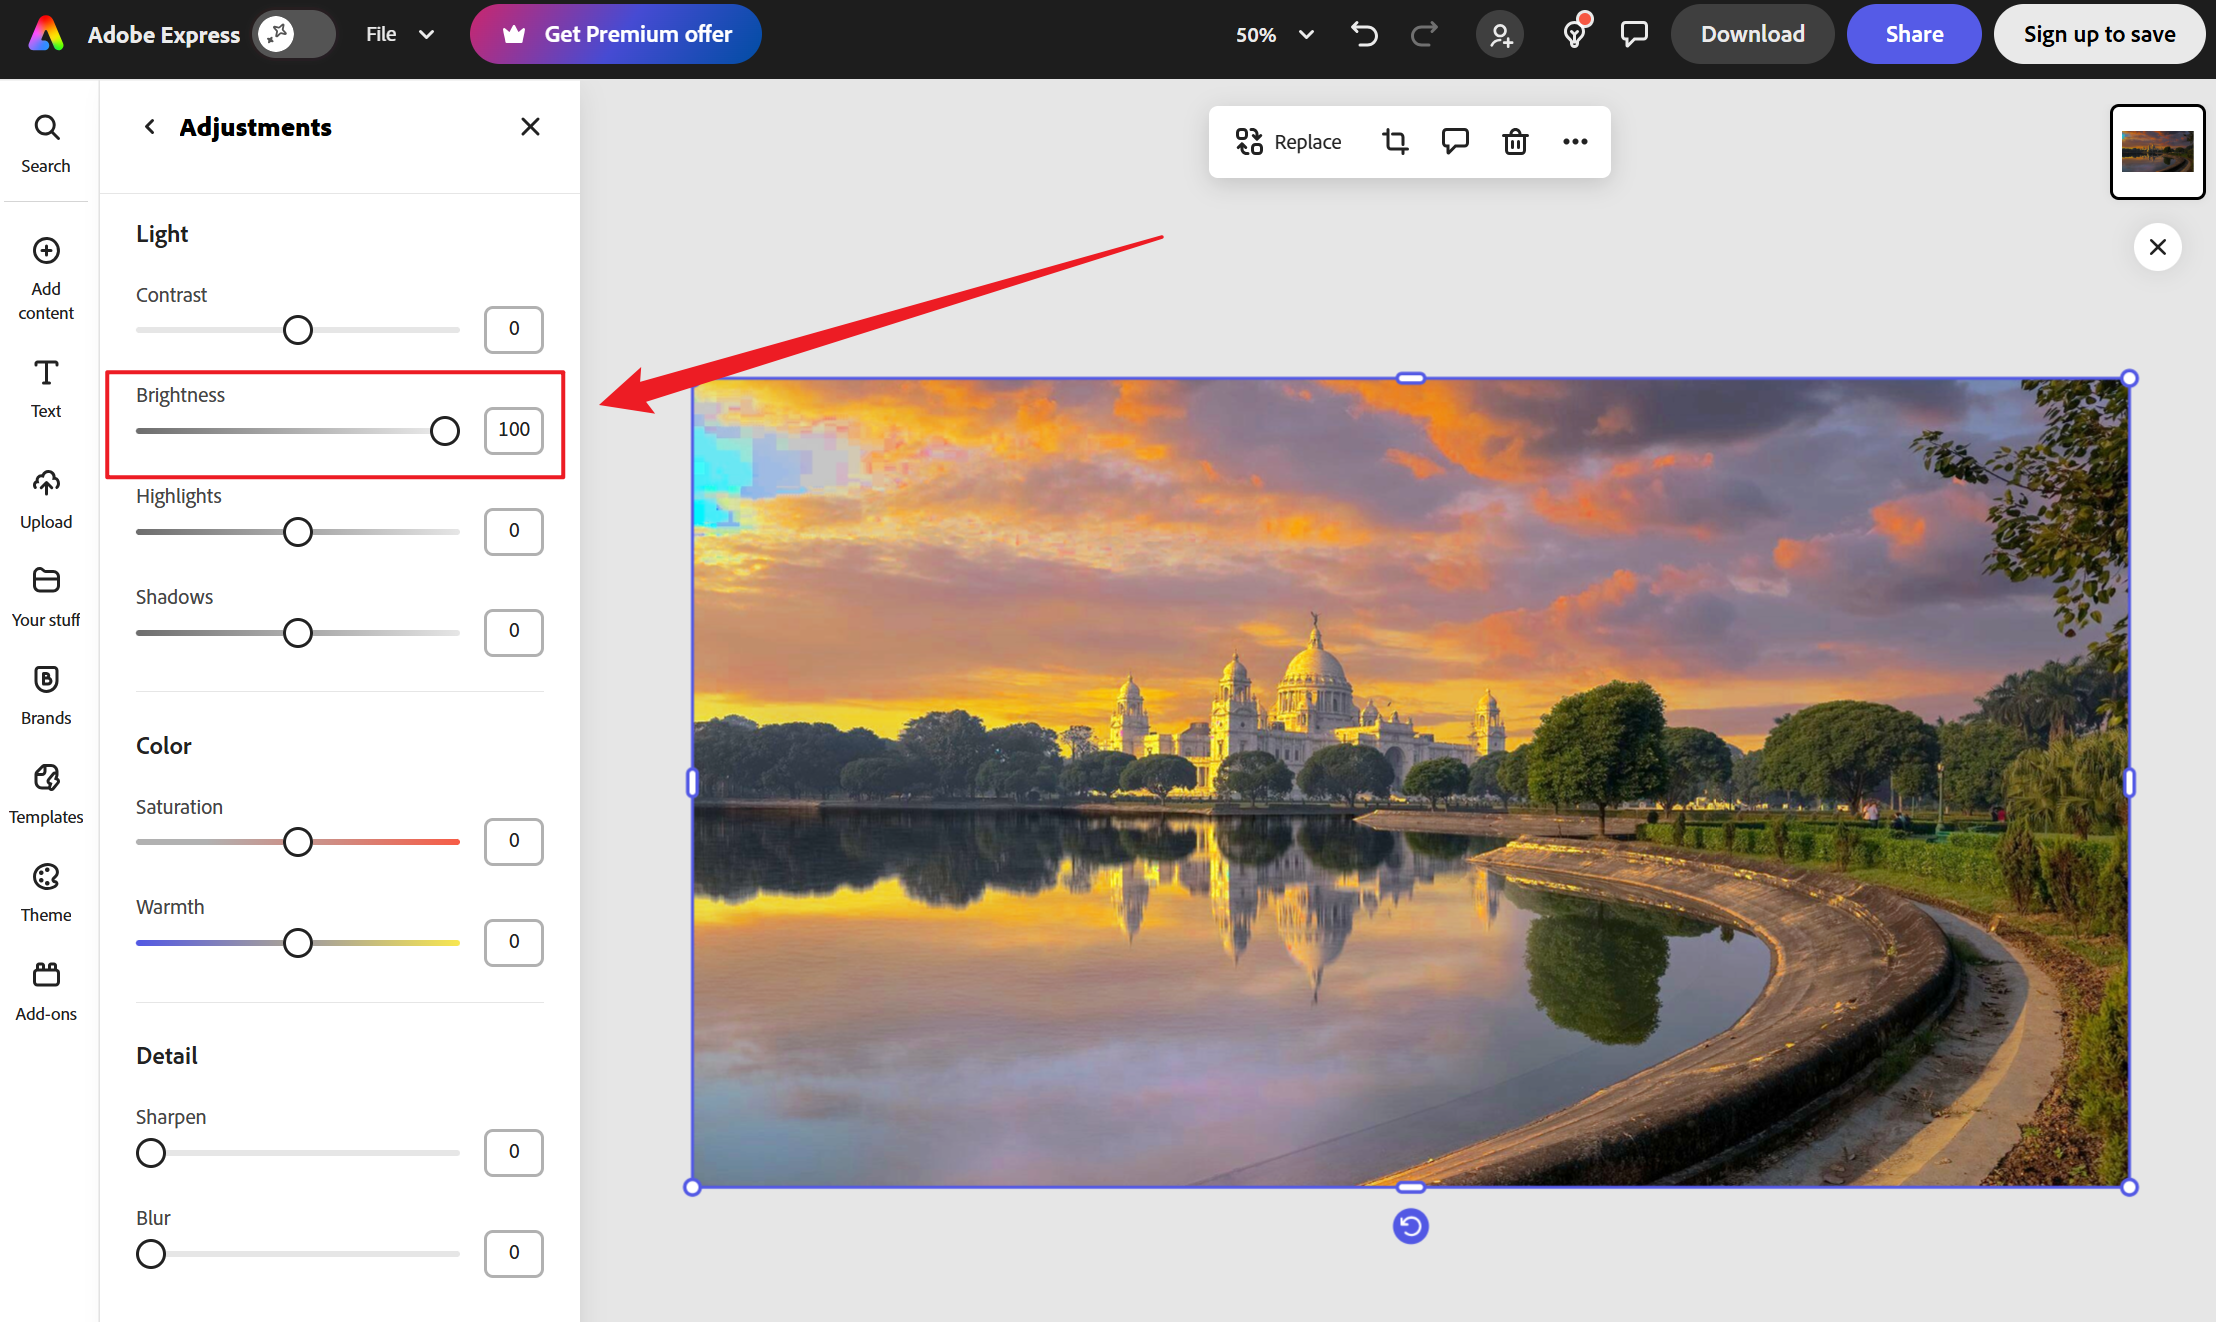Click the trash delete icon
Image resolution: width=2216 pixels, height=1322 pixels.
[1515, 142]
